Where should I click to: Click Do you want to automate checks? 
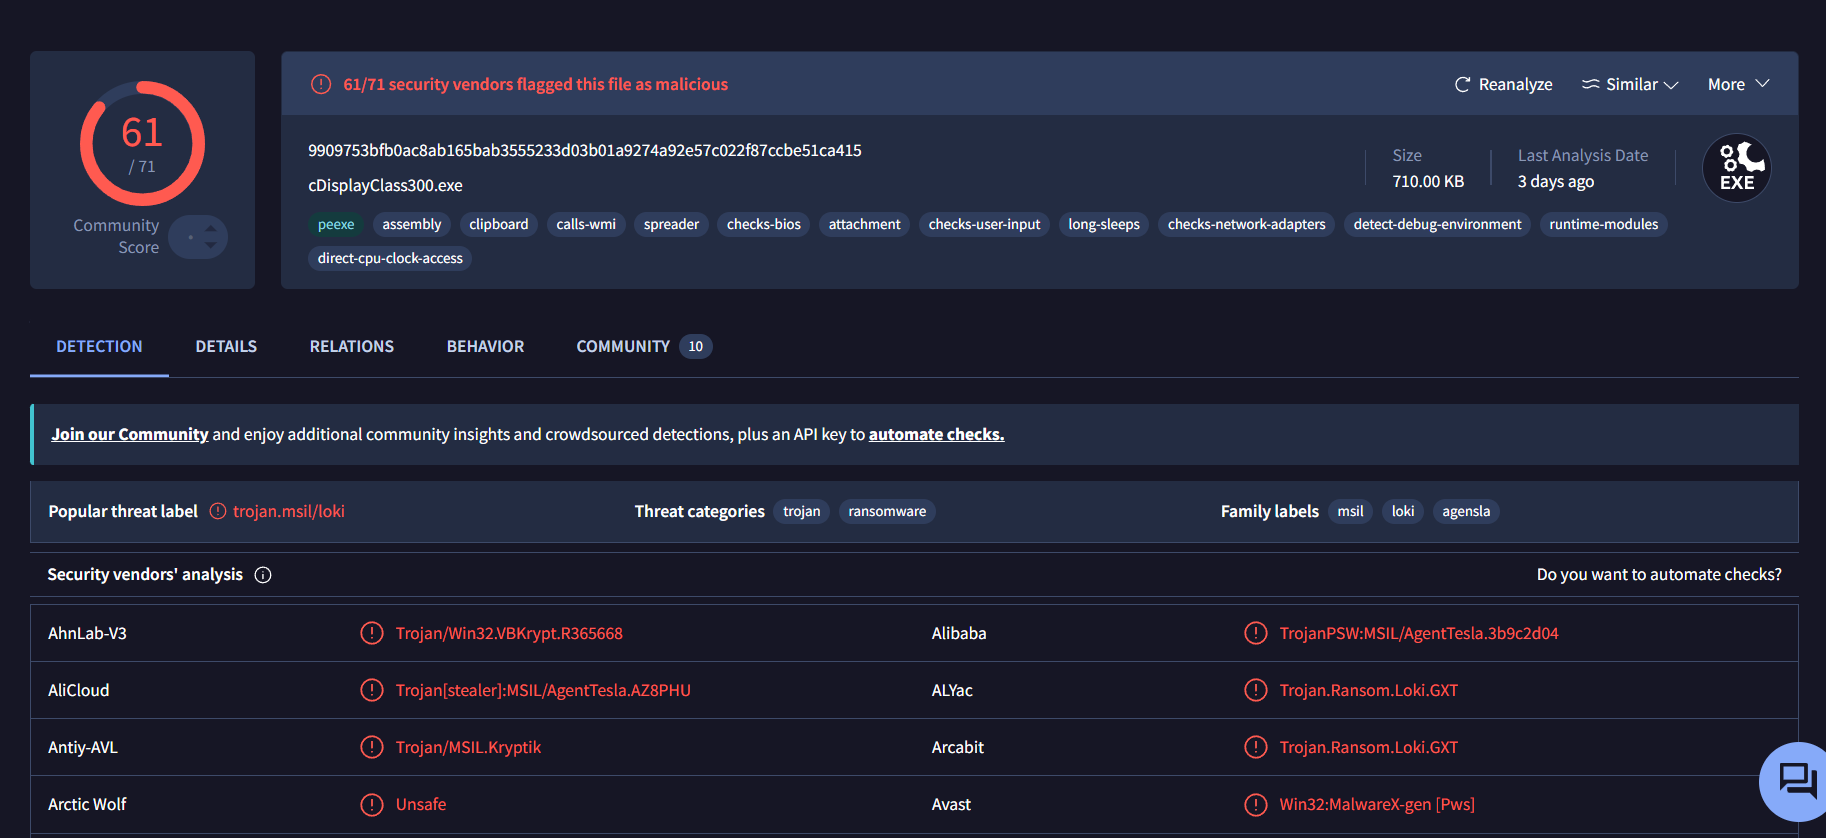(x=1659, y=574)
